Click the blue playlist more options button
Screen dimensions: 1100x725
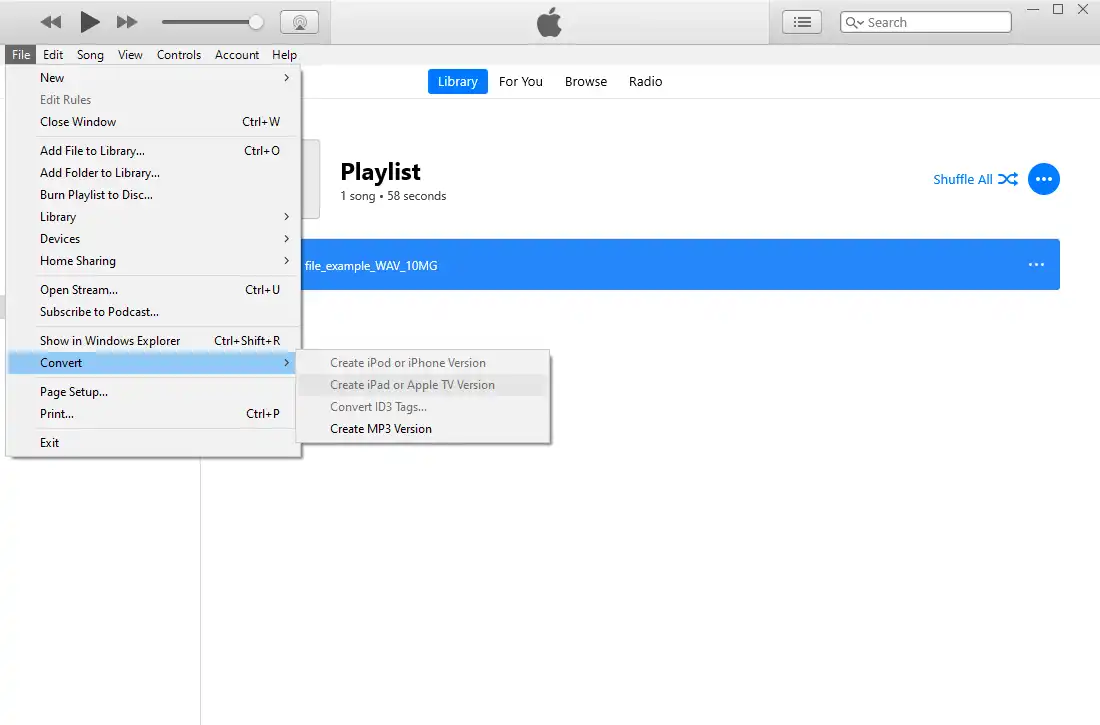1043,179
